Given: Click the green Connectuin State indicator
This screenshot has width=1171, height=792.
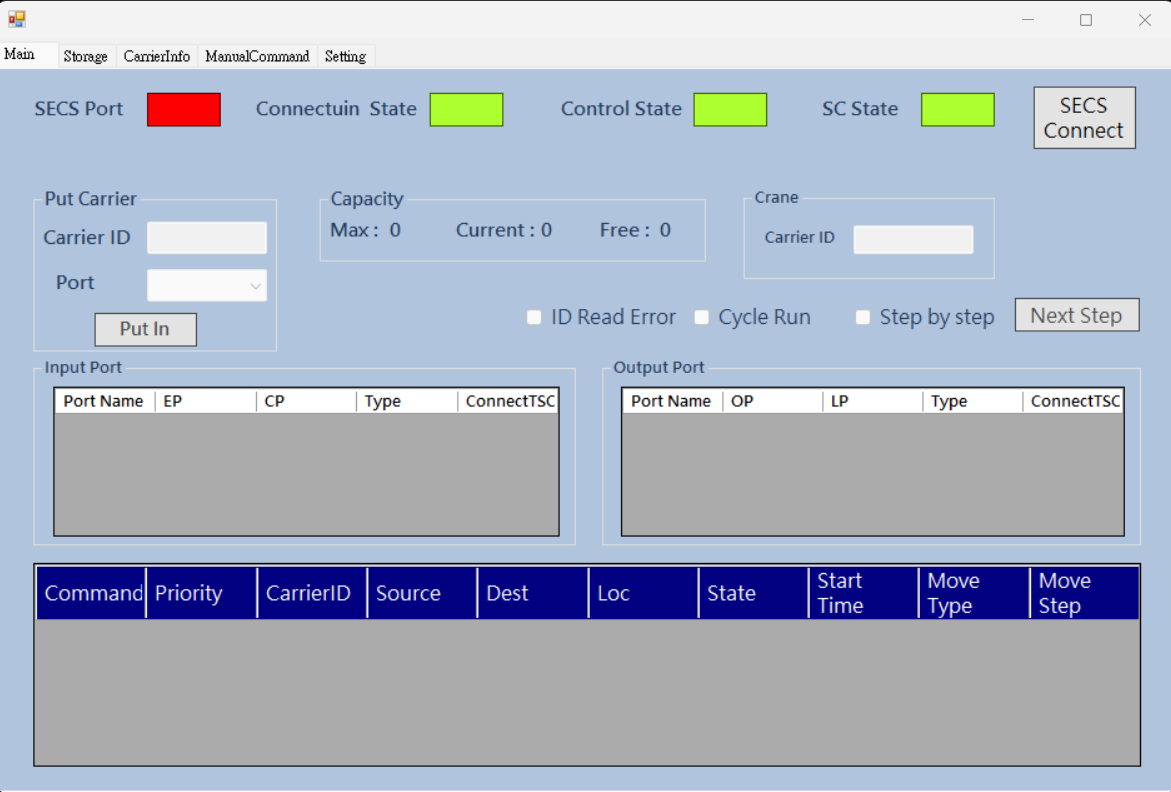Looking at the screenshot, I should tap(467, 110).
